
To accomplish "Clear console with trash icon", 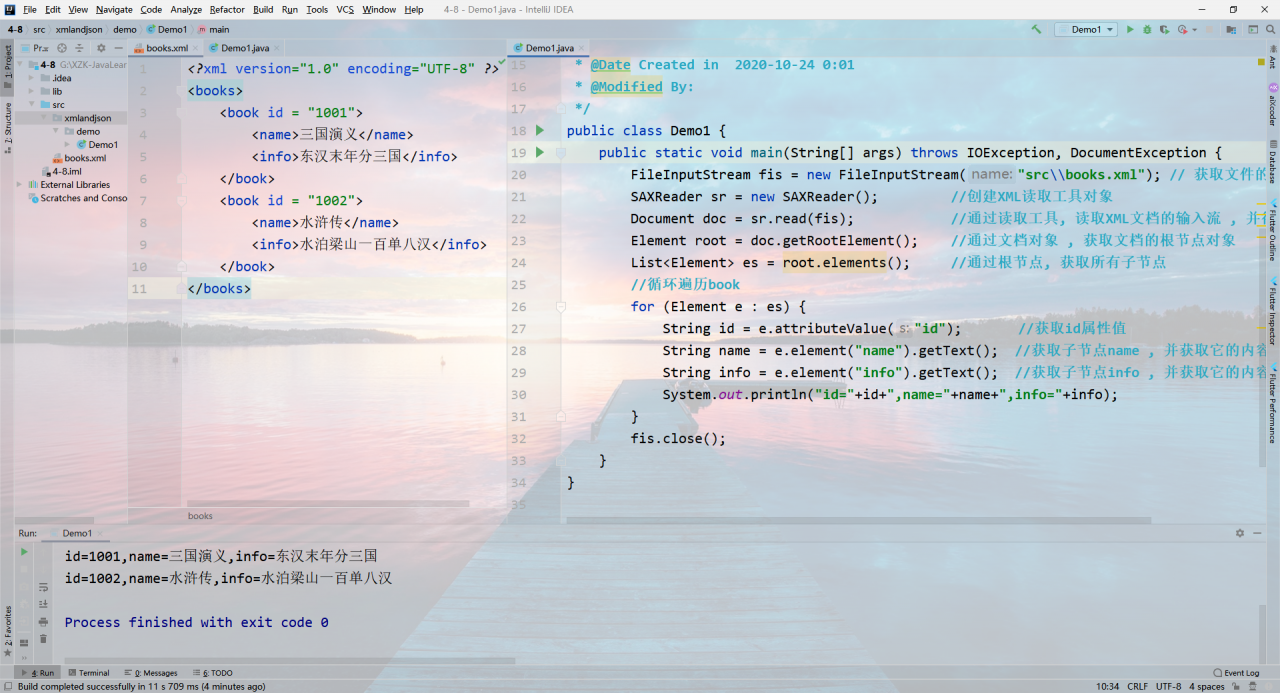I will click(x=43, y=638).
